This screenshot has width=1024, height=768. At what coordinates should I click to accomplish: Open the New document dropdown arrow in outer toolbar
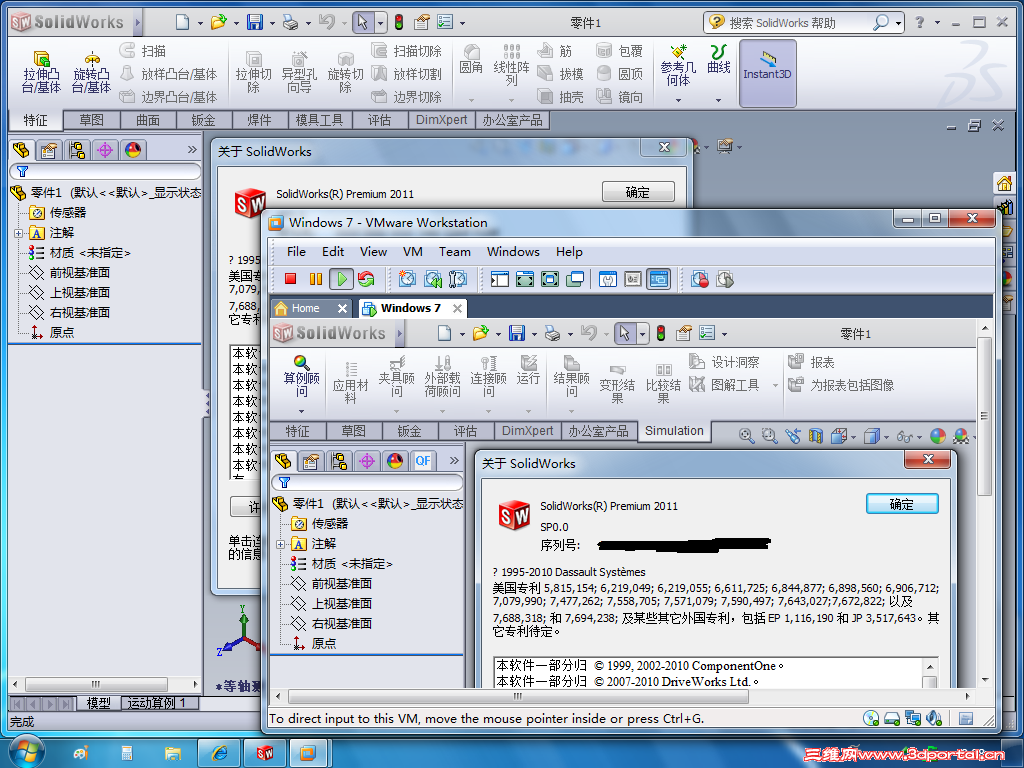200,24
